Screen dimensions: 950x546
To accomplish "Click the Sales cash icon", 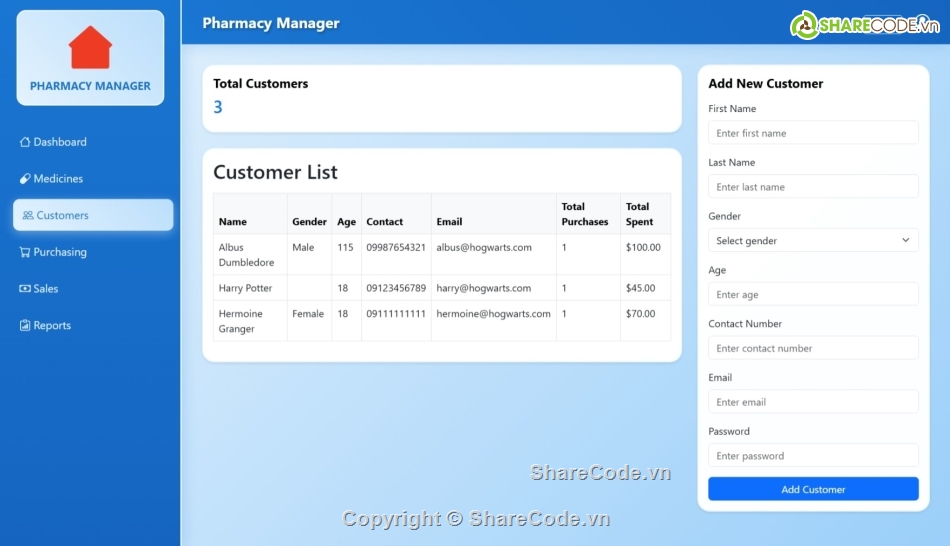I will 25,289.
